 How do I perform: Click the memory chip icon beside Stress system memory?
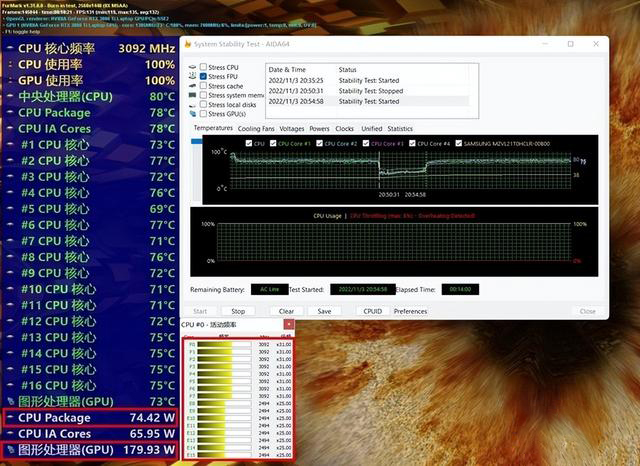point(193,95)
